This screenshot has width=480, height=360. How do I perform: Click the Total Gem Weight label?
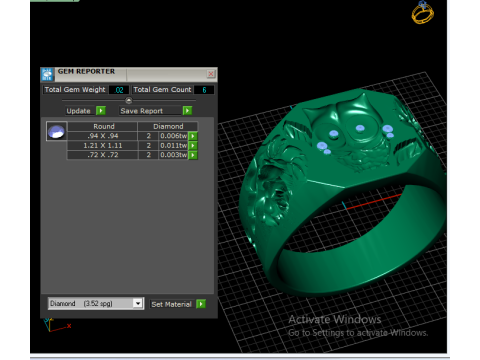click(75, 90)
